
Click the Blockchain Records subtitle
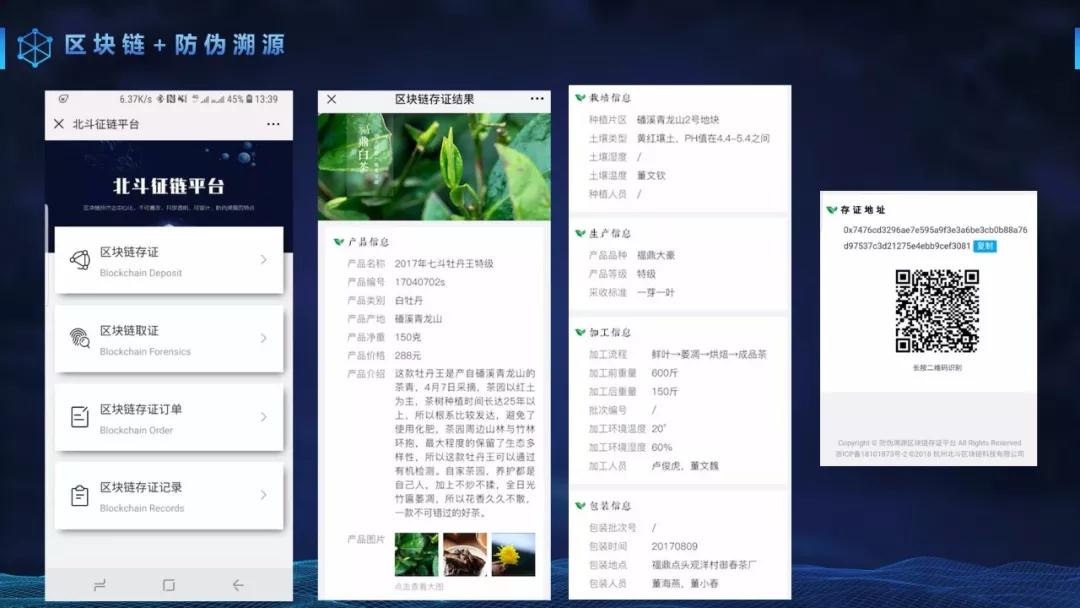point(142,508)
